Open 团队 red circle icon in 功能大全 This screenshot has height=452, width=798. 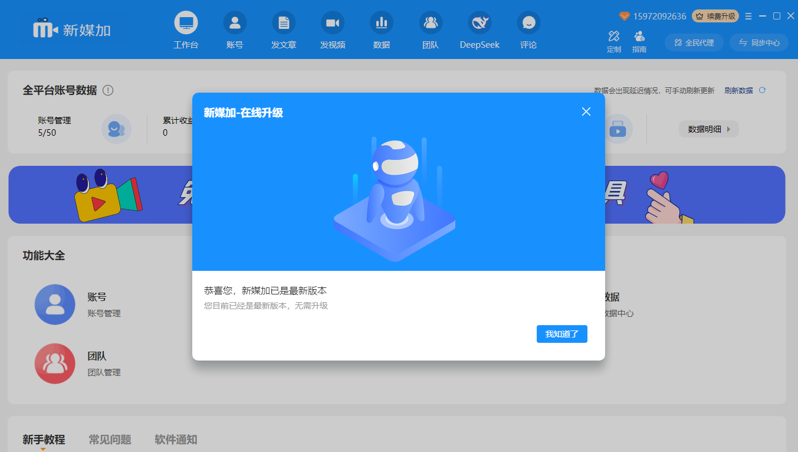tap(54, 363)
